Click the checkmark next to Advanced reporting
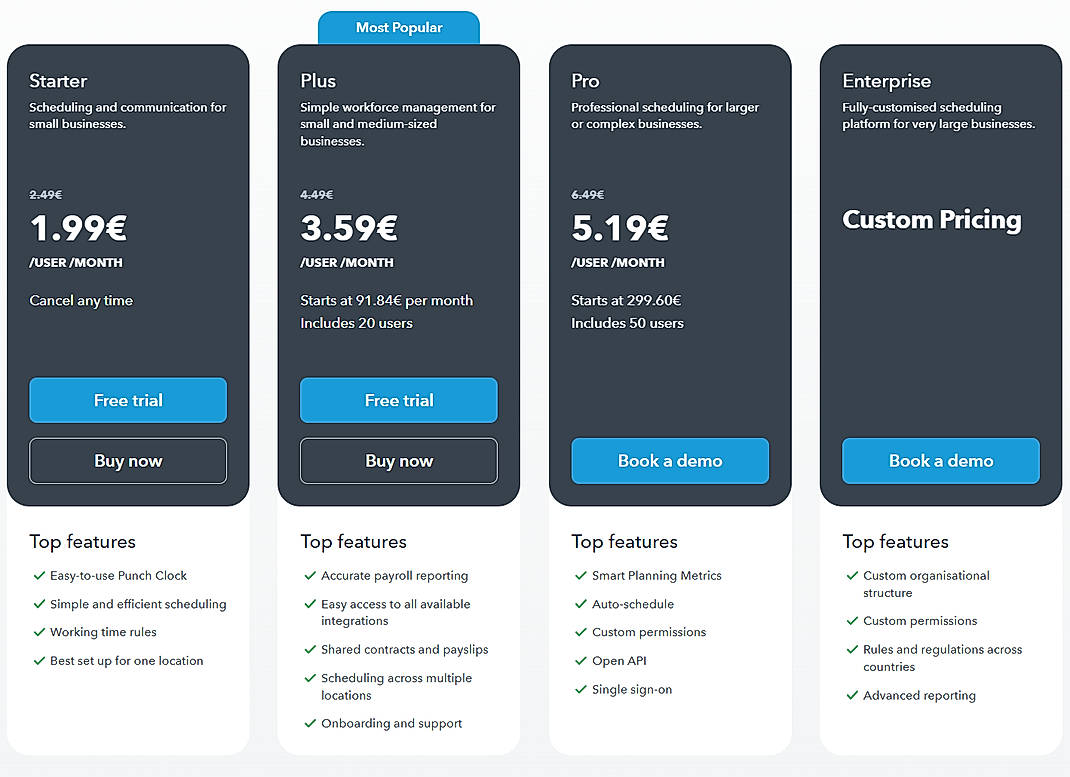1070x777 pixels. click(x=851, y=696)
